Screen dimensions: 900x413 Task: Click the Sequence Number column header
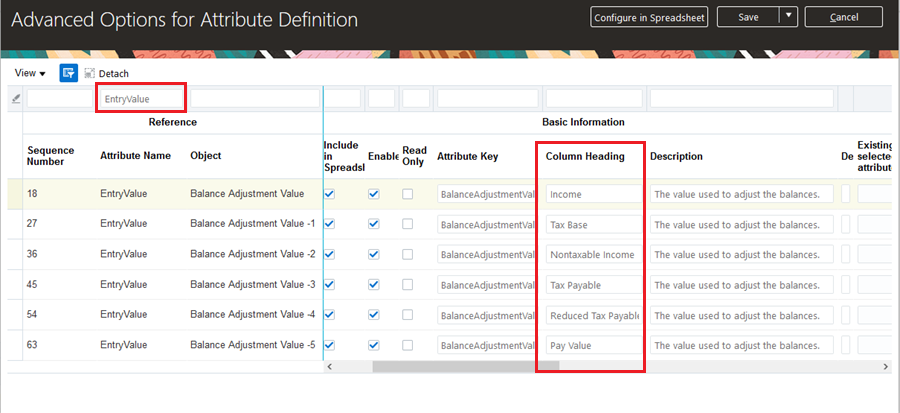click(x=51, y=156)
